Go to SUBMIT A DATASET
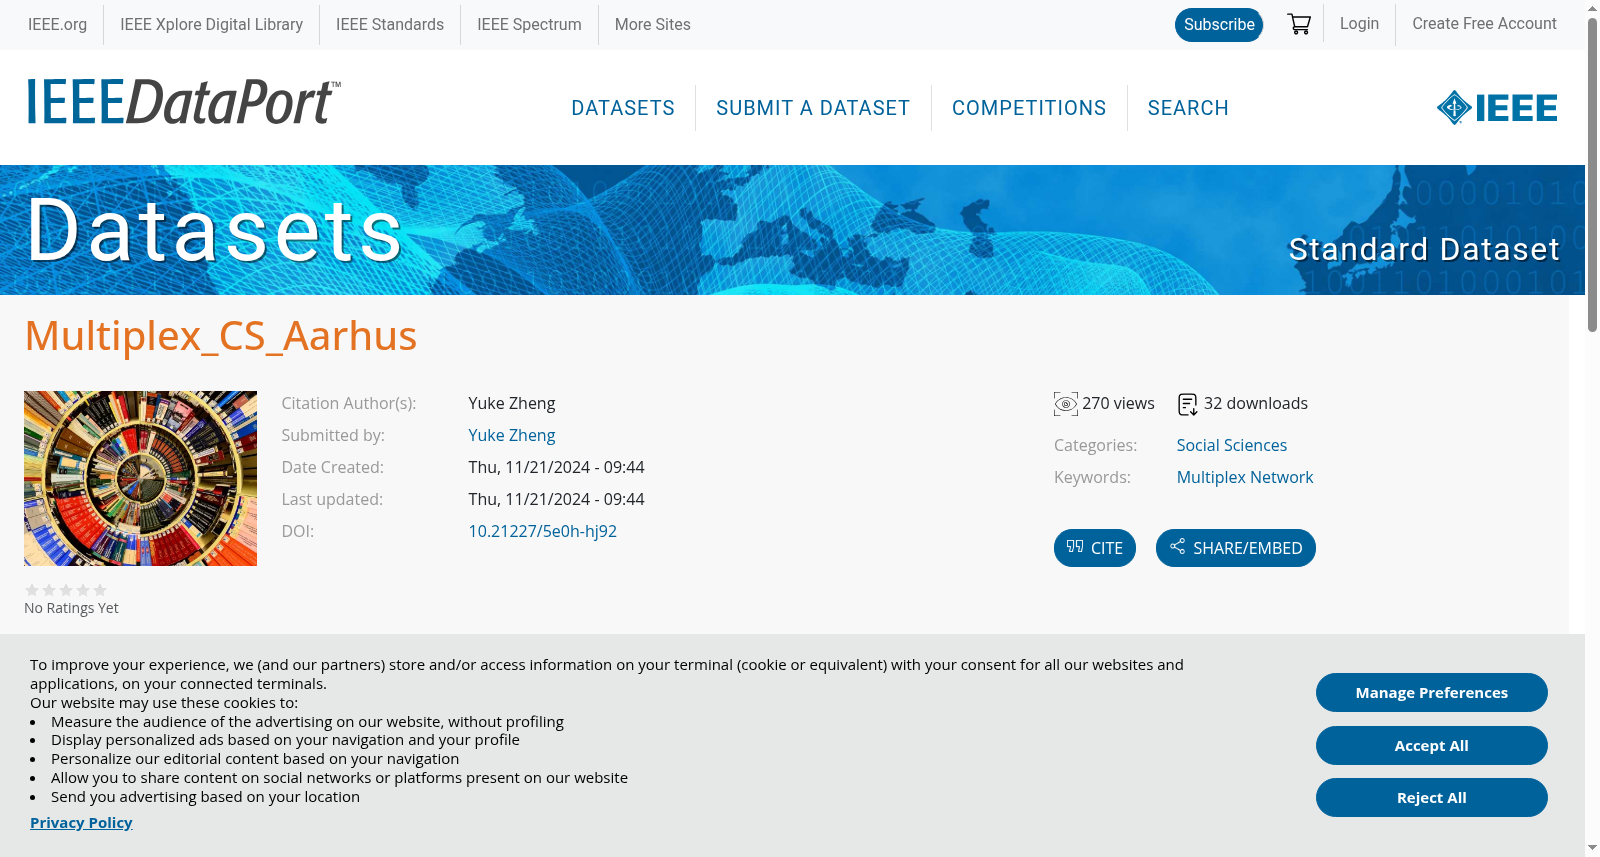Viewport: 1600px width, 857px height. click(x=813, y=108)
